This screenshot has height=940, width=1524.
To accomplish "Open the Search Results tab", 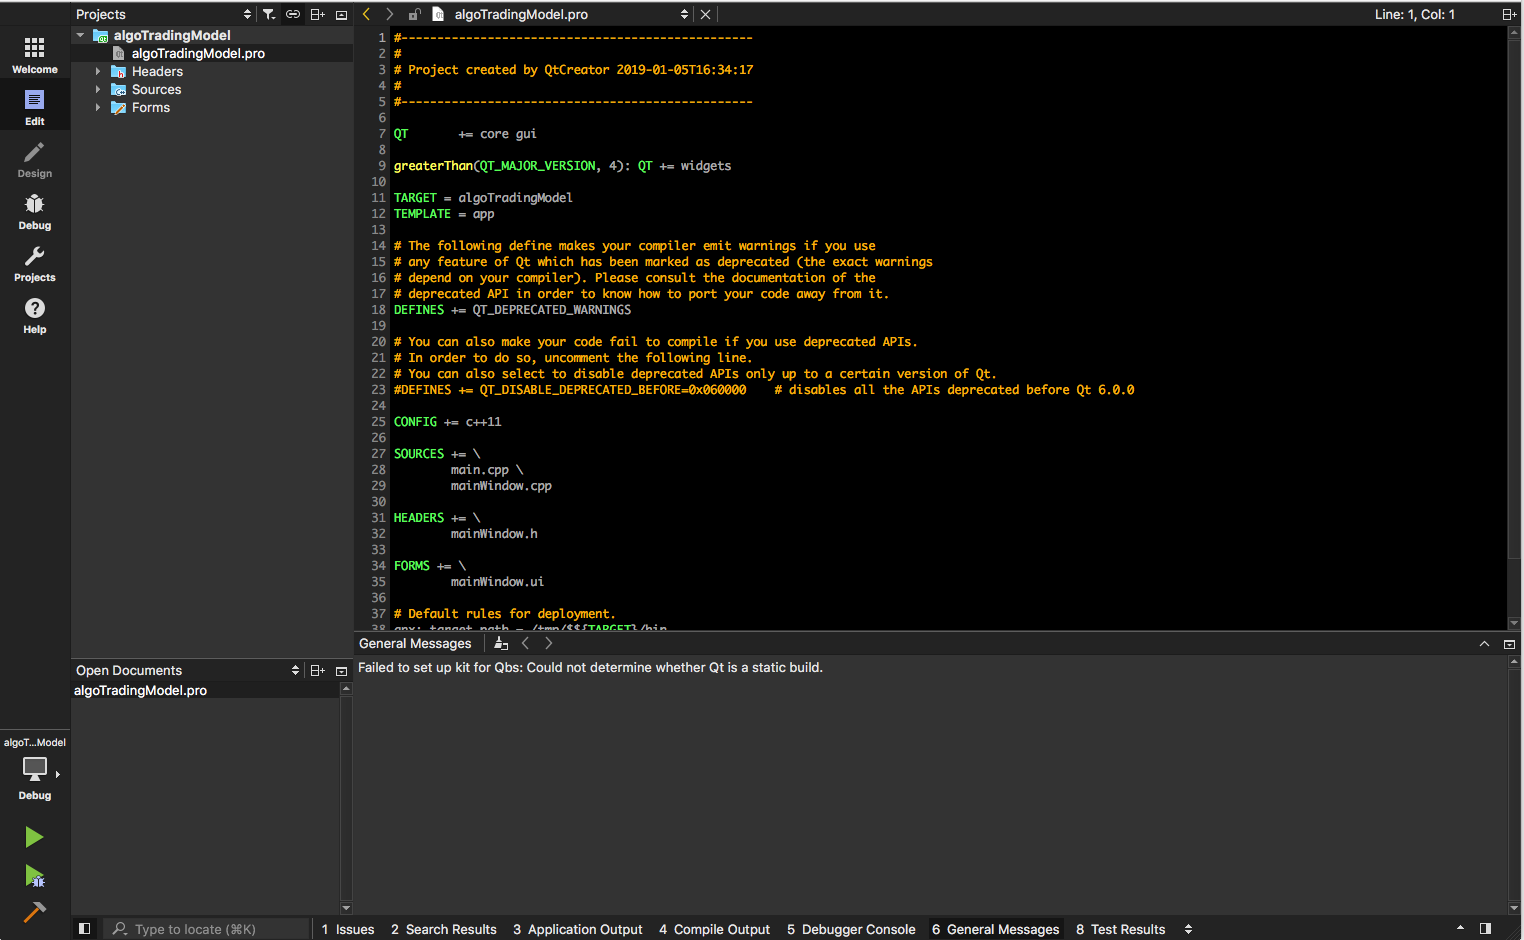I will click(444, 929).
